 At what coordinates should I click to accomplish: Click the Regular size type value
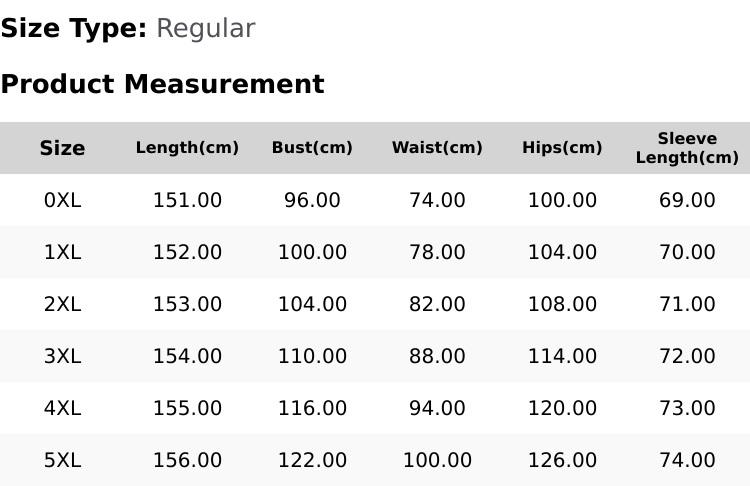point(206,28)
